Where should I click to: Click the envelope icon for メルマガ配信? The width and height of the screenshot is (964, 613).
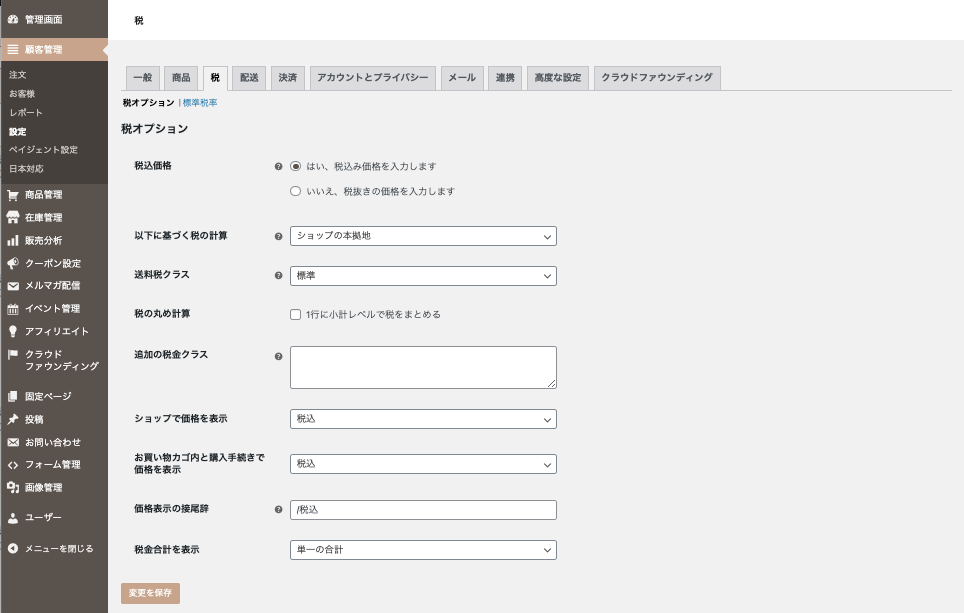(x=13, y=286)
